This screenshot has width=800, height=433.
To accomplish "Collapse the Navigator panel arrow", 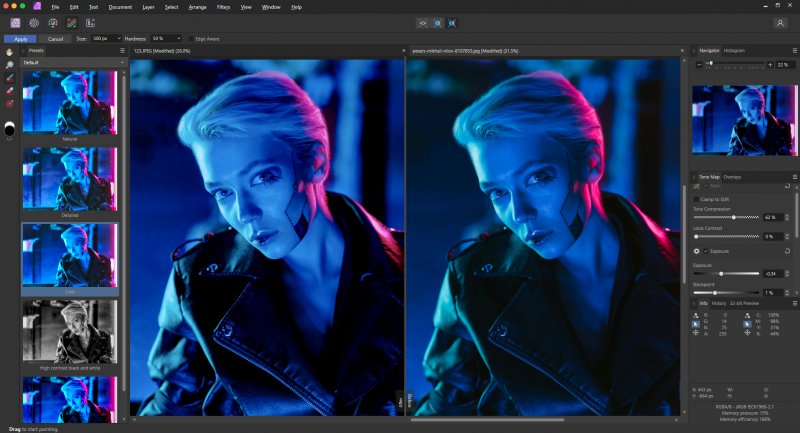I will point(694,50).
